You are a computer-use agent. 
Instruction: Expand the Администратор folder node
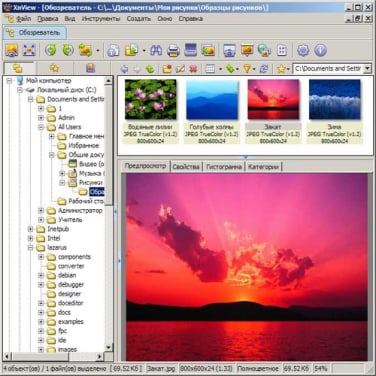tap(41, 211)
